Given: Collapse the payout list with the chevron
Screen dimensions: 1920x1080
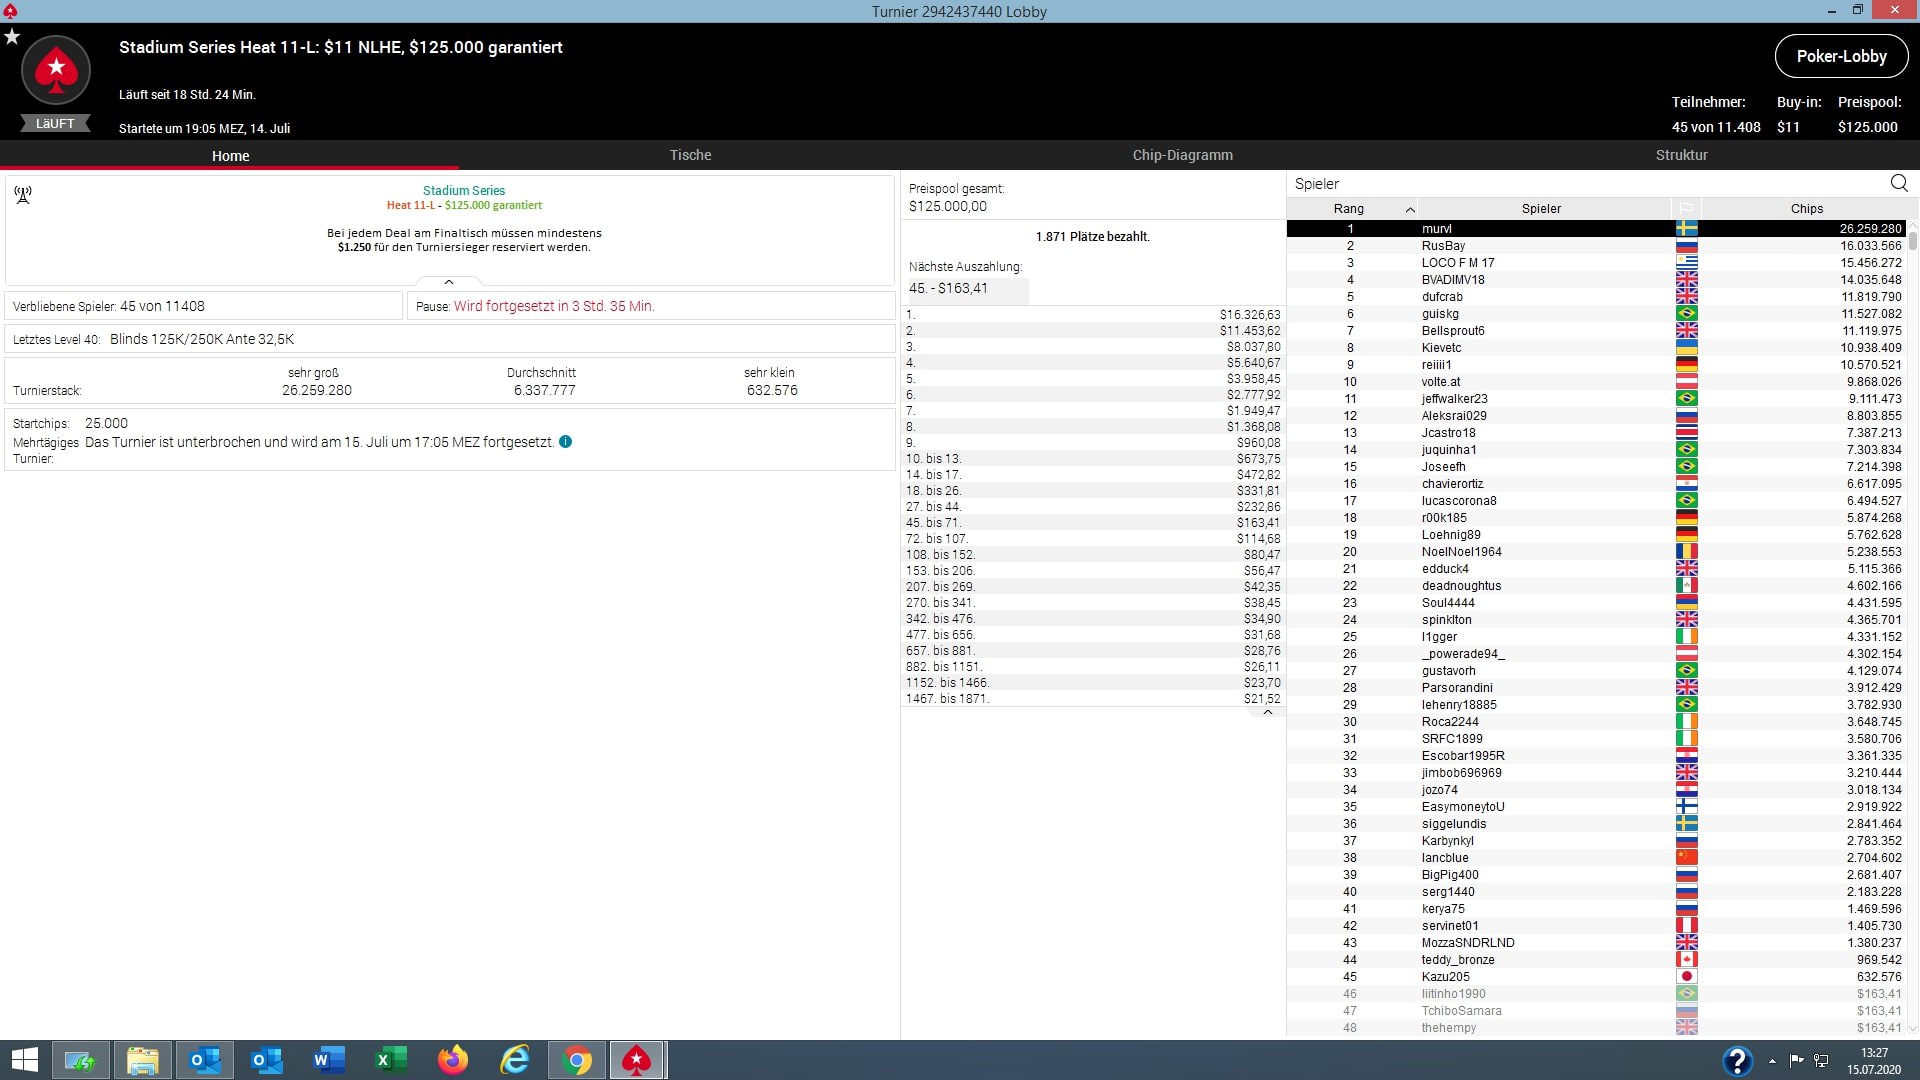Looking at the screenshot, I should 1267,713.
